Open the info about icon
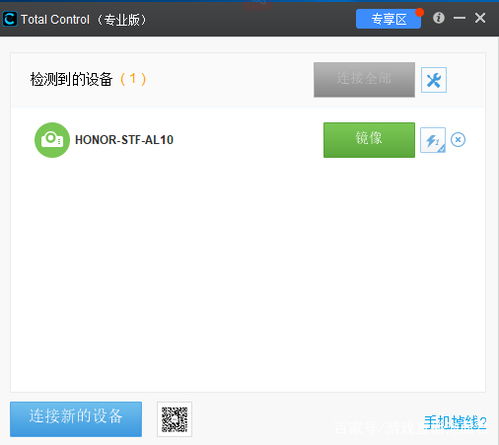 click(439, 18)
